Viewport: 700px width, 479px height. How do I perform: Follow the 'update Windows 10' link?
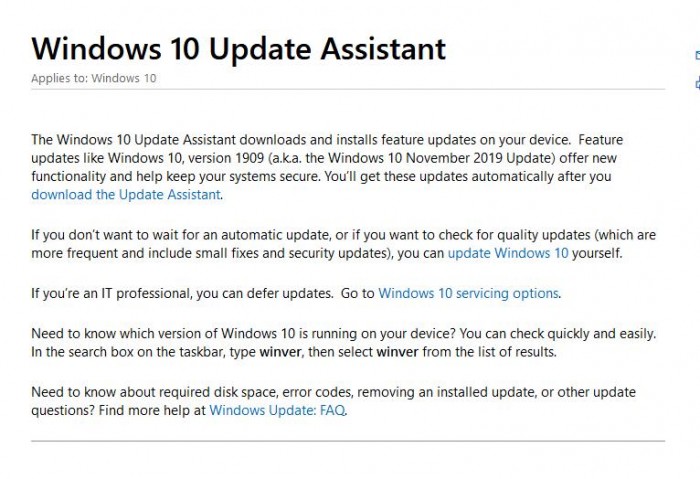[x=508, y=253]
